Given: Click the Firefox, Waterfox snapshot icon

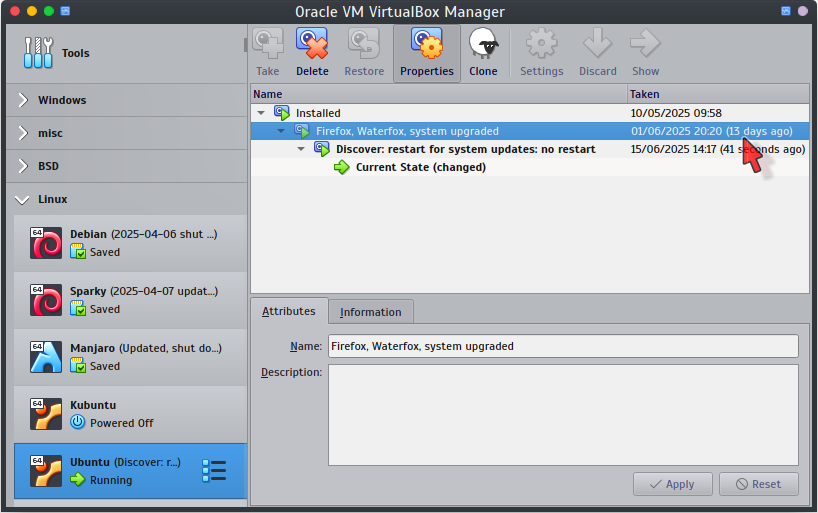Looking at the screenshot, I should (302, 131).
